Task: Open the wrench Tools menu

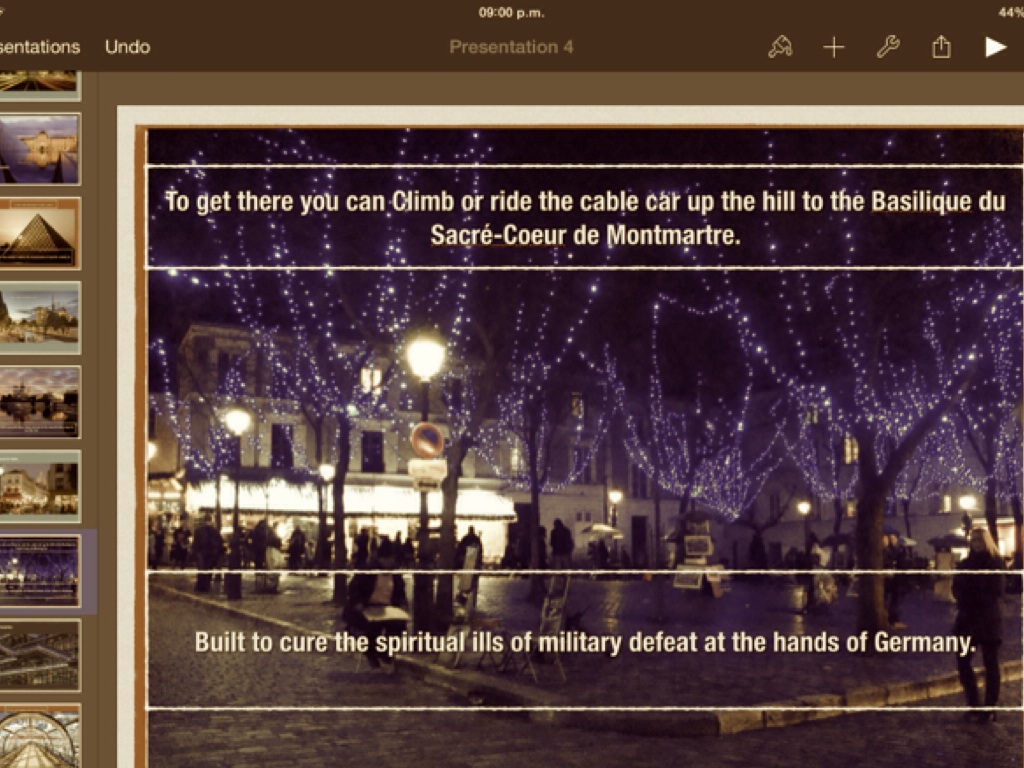Action: pos(888,47)
